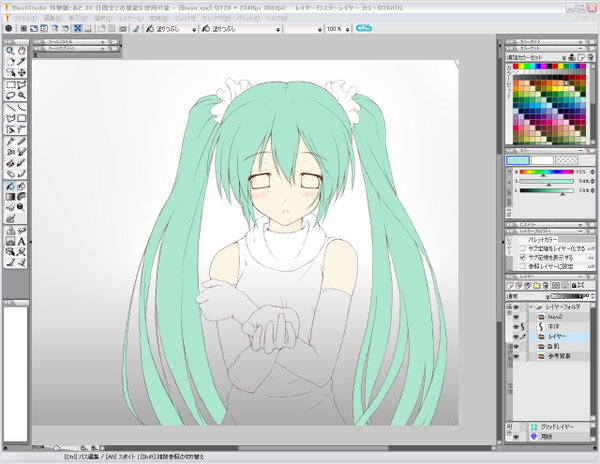Select the Text tool A icon
Viewport: 600px width, 464px height.
click(21, 241)
